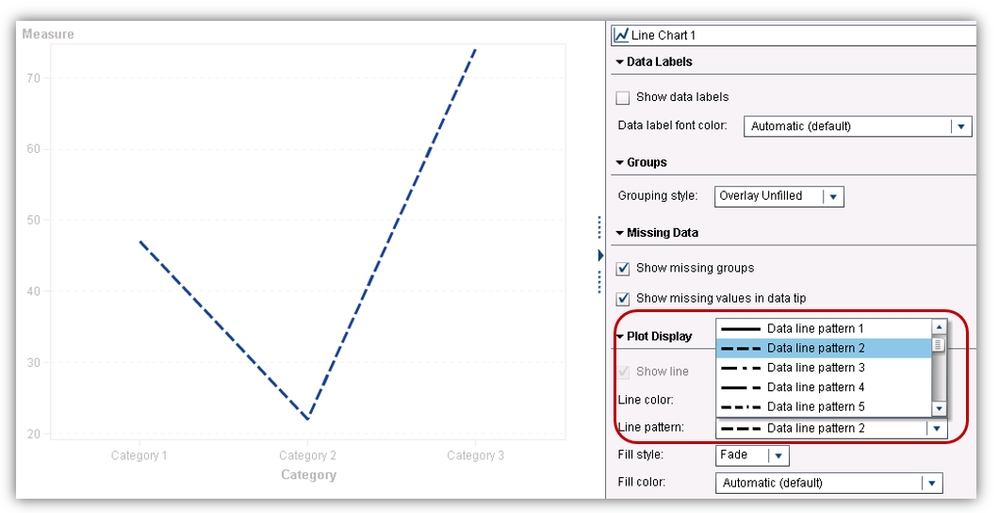Open the Fill style dropdown

coord(779,456)
